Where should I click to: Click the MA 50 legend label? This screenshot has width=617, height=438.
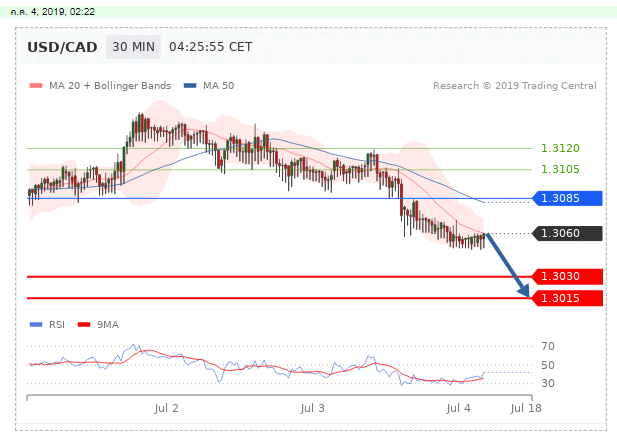(218, 85)
